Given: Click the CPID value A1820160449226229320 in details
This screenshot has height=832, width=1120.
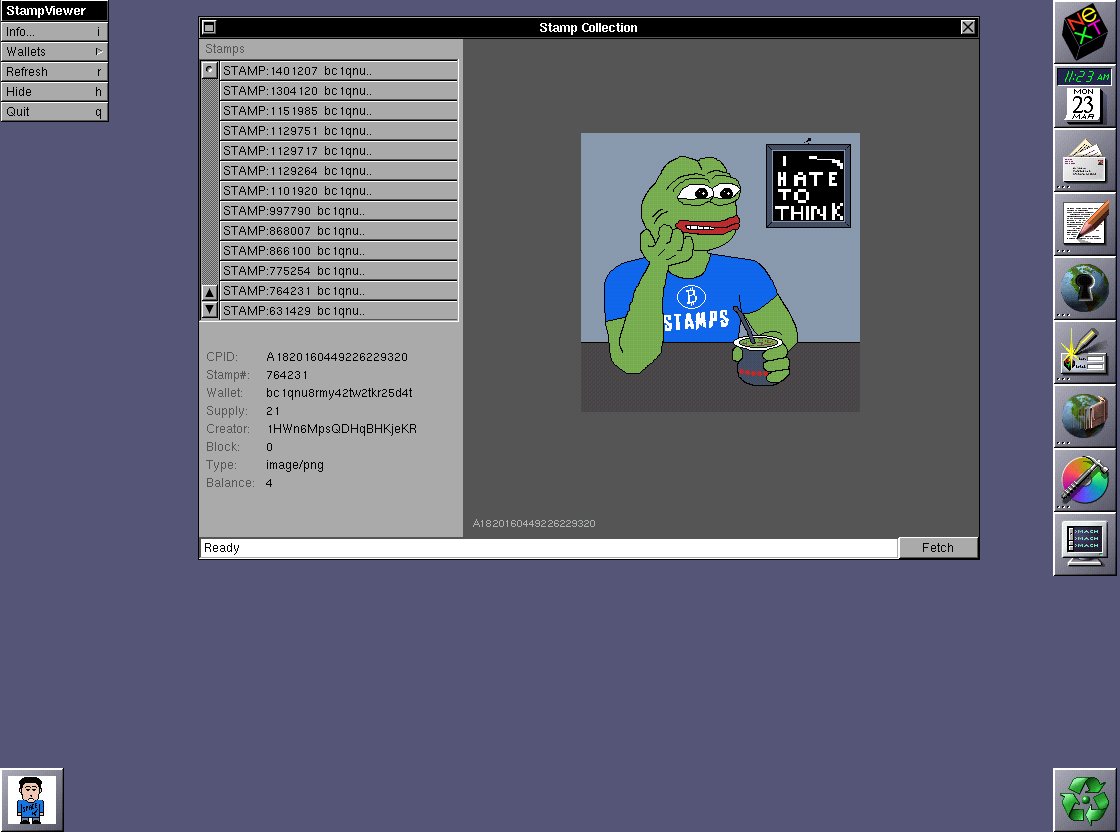Looking at the screenshot, I should point(336,357).
